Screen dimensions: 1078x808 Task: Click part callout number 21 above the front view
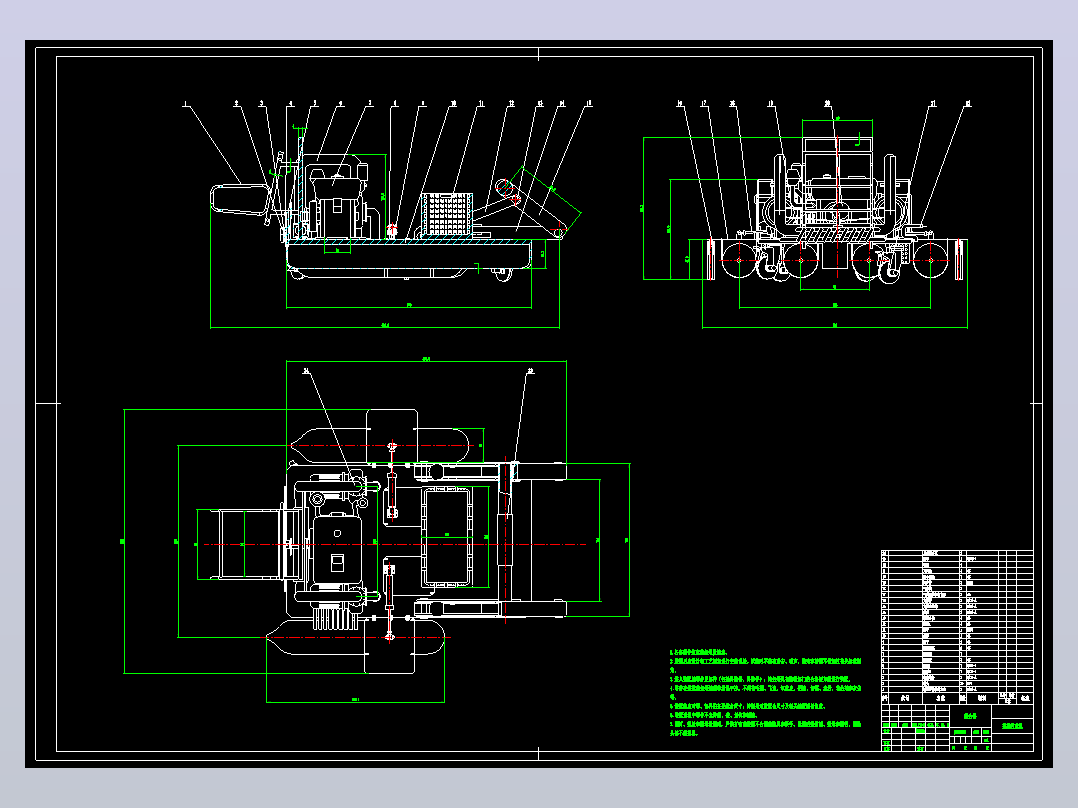point(933,104)
